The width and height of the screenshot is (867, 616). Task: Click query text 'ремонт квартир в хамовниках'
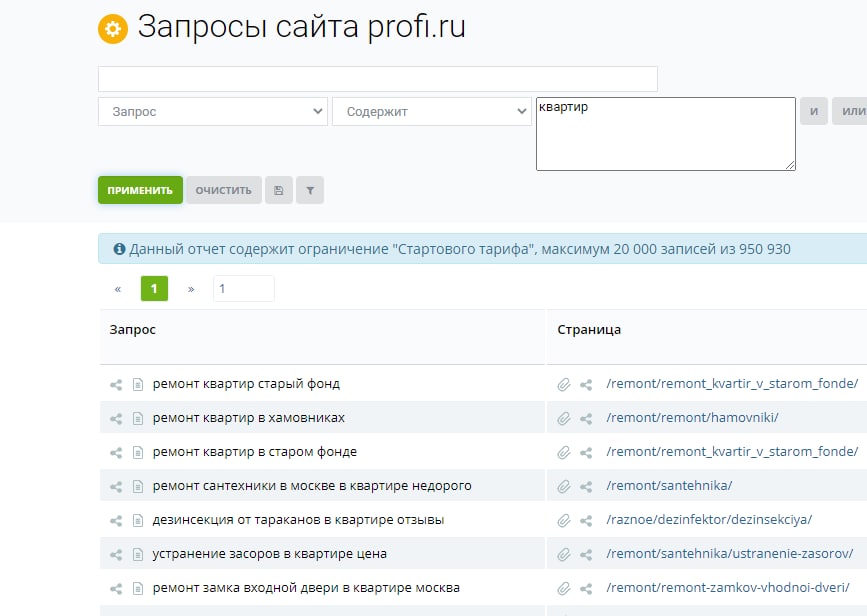pos(248,418)
